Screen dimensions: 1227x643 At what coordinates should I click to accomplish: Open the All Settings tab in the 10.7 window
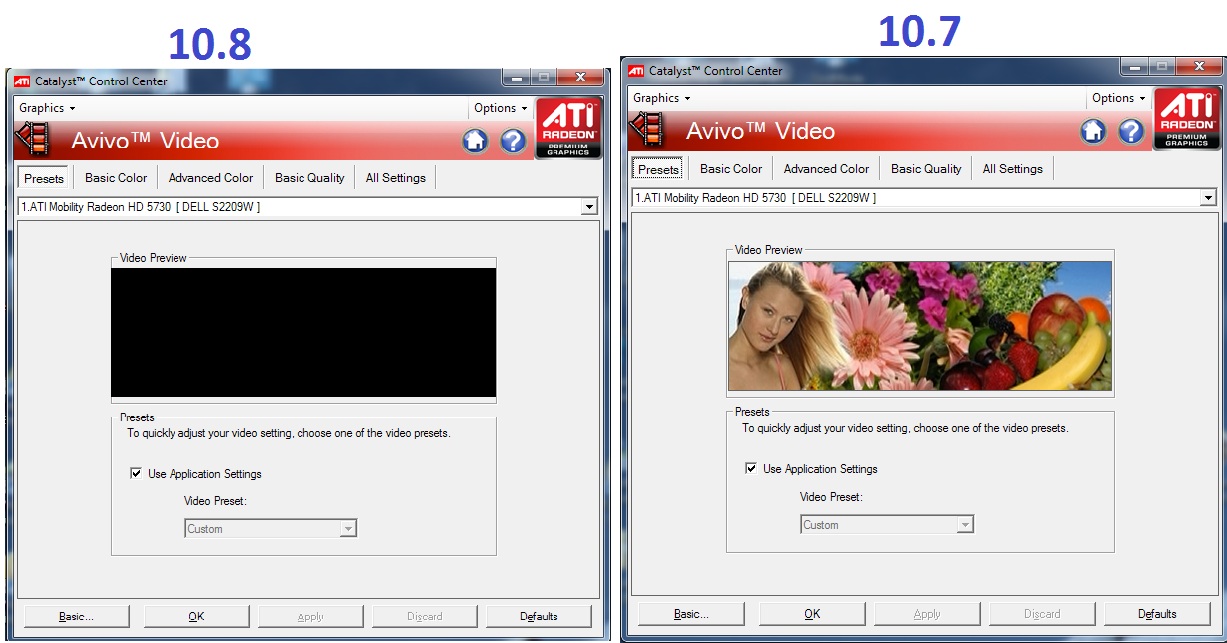tap(1012, 169)
